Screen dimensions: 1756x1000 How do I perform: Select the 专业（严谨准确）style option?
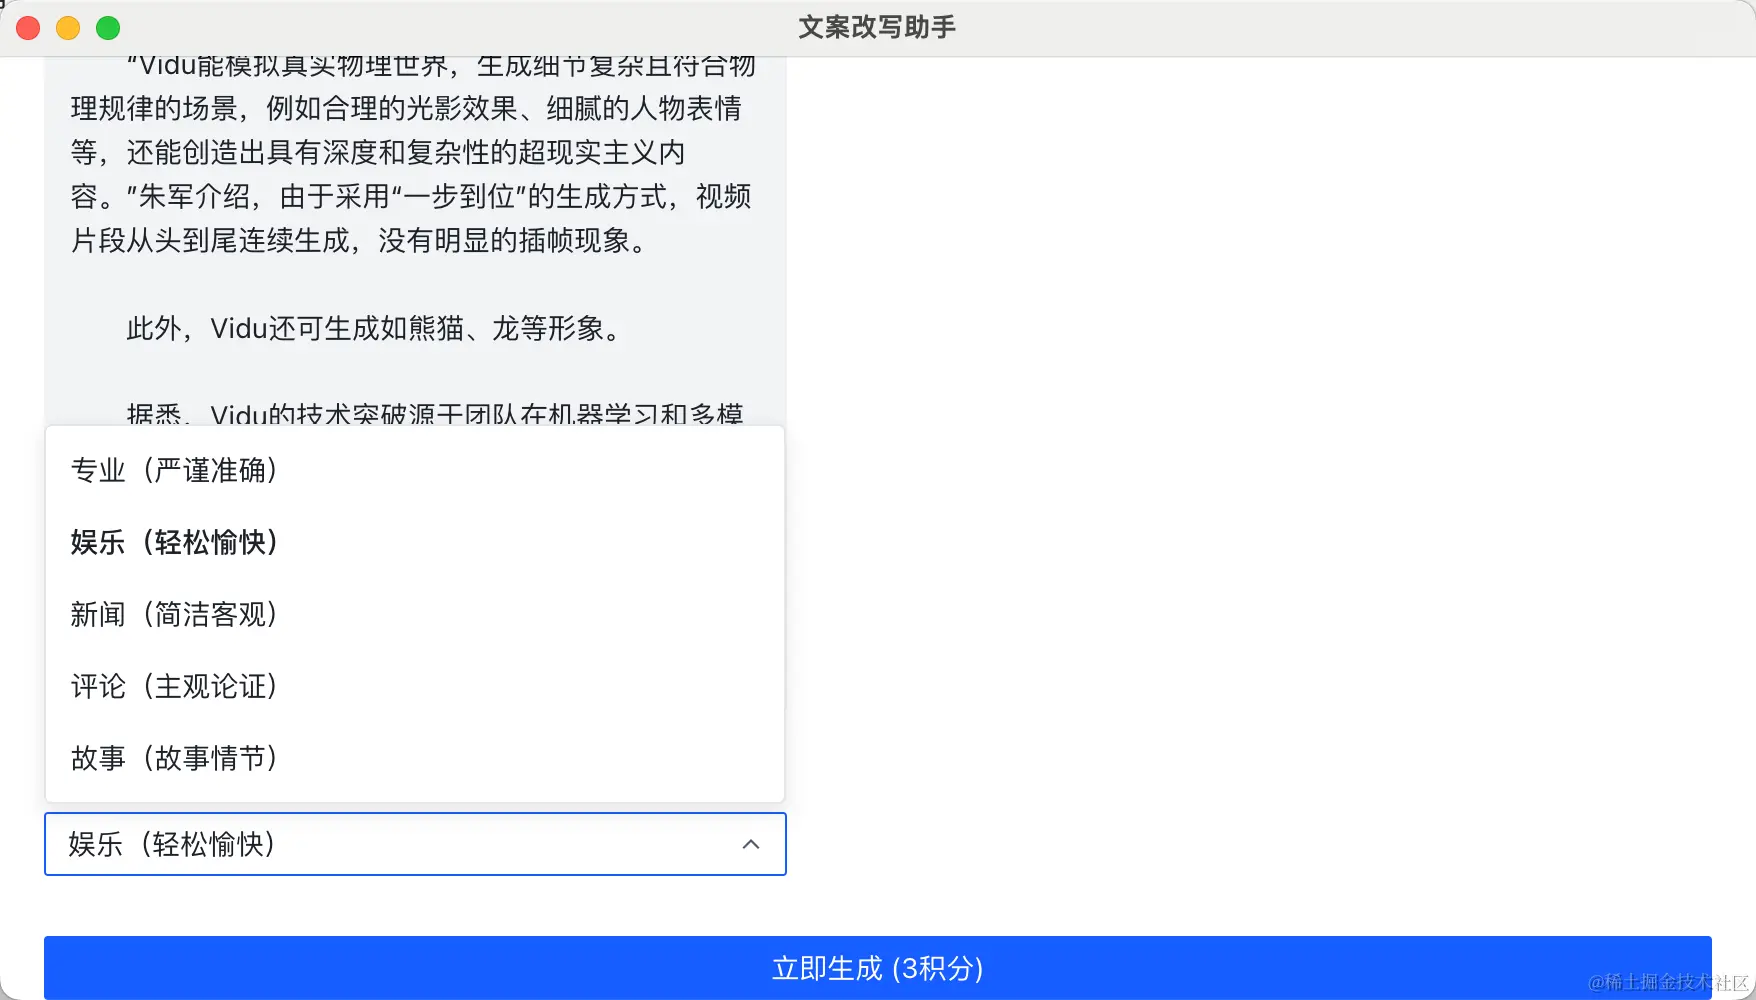pyautogui.click(x=415, y=470)
